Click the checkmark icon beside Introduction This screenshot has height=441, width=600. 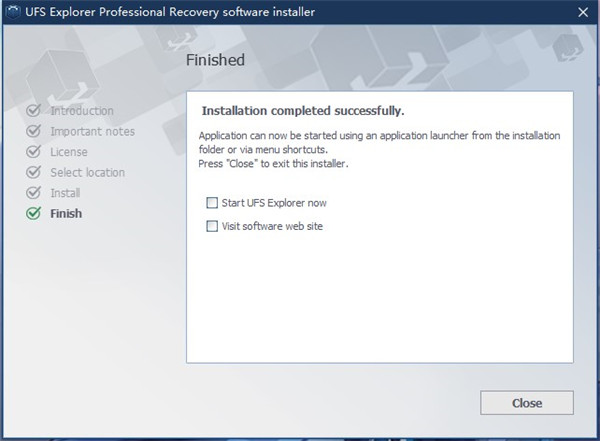[x=34, y=111]
